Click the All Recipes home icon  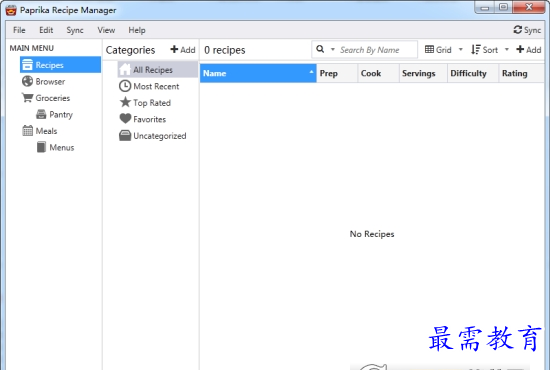coord(125,69)
